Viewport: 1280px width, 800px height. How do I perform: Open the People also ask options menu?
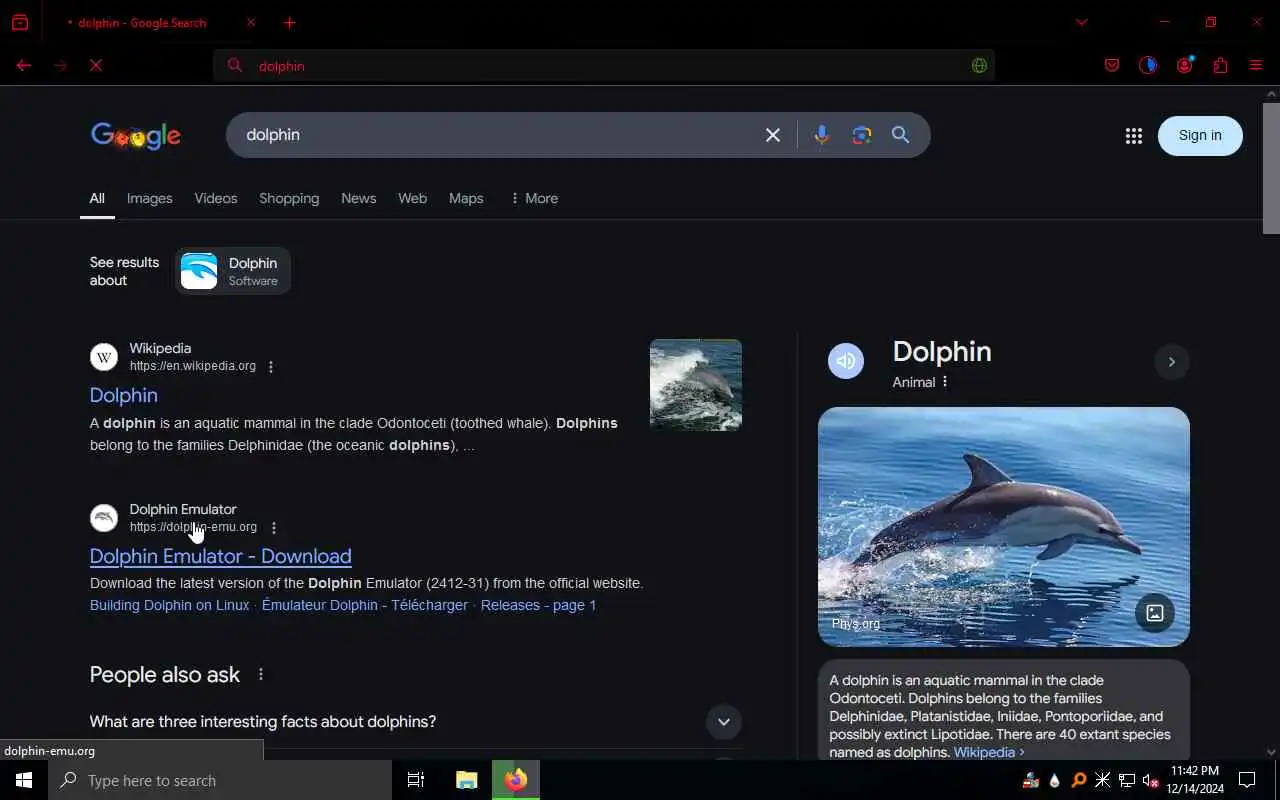pos(261,675)
